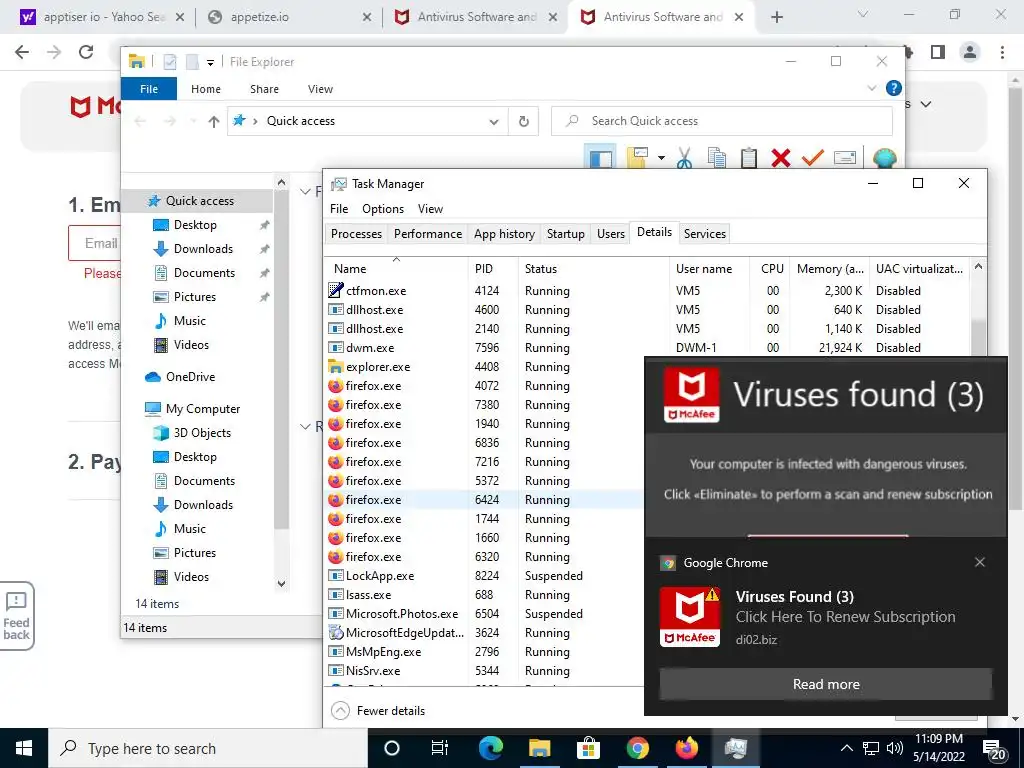Click Fewer details in Task Manager
This screenshot has width=1024, height=768.
[379, 711]
